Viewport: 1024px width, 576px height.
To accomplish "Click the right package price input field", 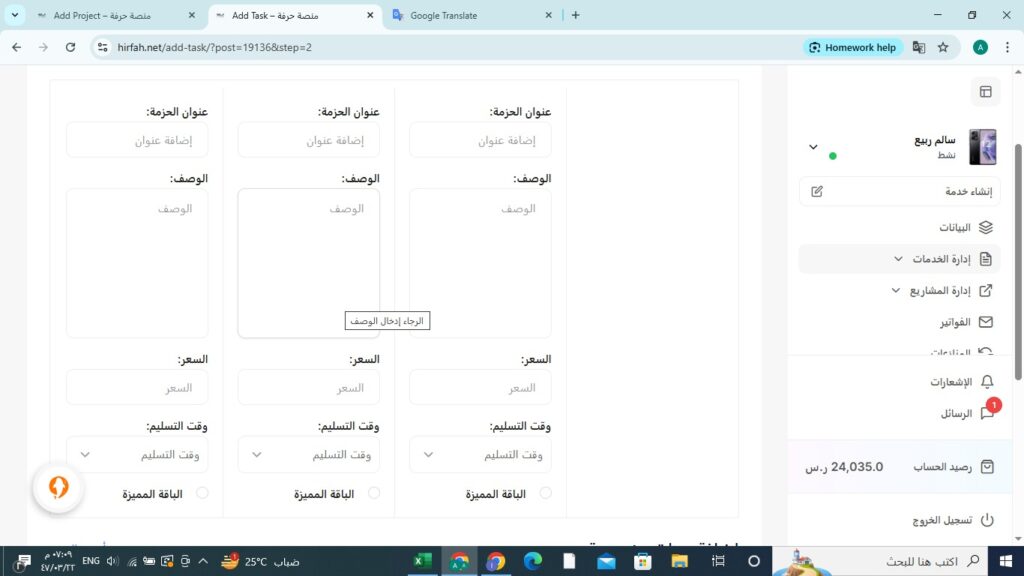I will pos(480,388).
